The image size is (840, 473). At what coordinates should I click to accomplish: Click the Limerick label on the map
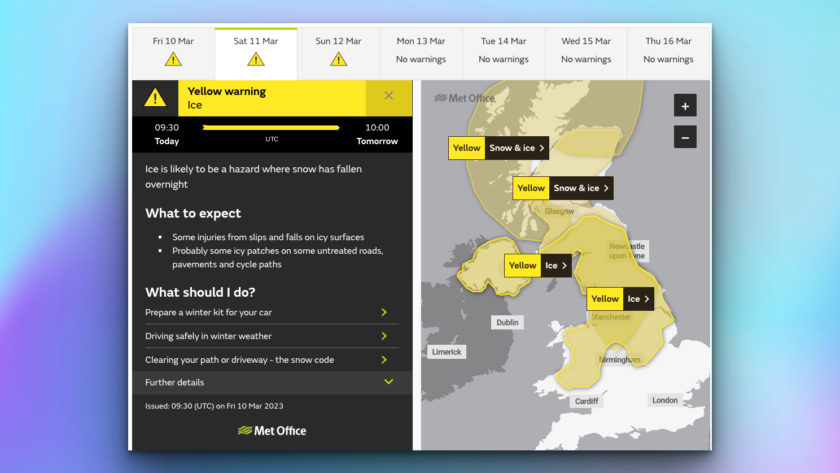(446, 352)
